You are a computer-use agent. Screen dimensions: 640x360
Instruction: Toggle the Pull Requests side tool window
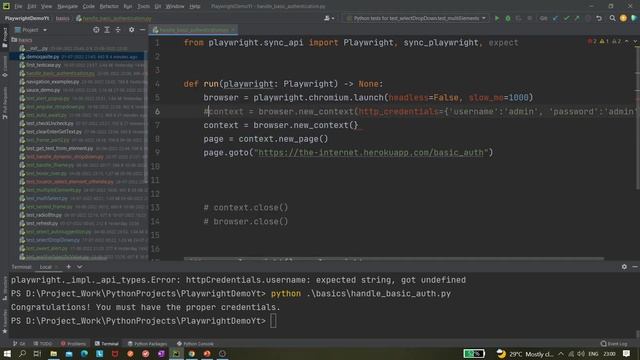point(4,103)
